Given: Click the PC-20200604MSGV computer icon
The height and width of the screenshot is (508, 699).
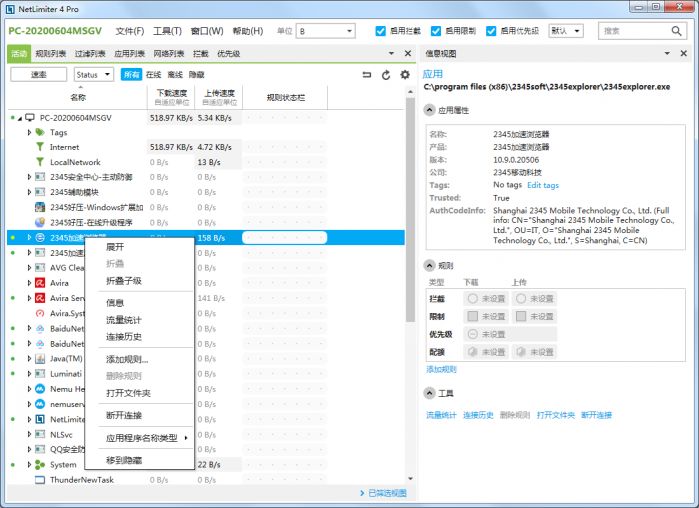Looking at the screenshot, I should (30, 117).
